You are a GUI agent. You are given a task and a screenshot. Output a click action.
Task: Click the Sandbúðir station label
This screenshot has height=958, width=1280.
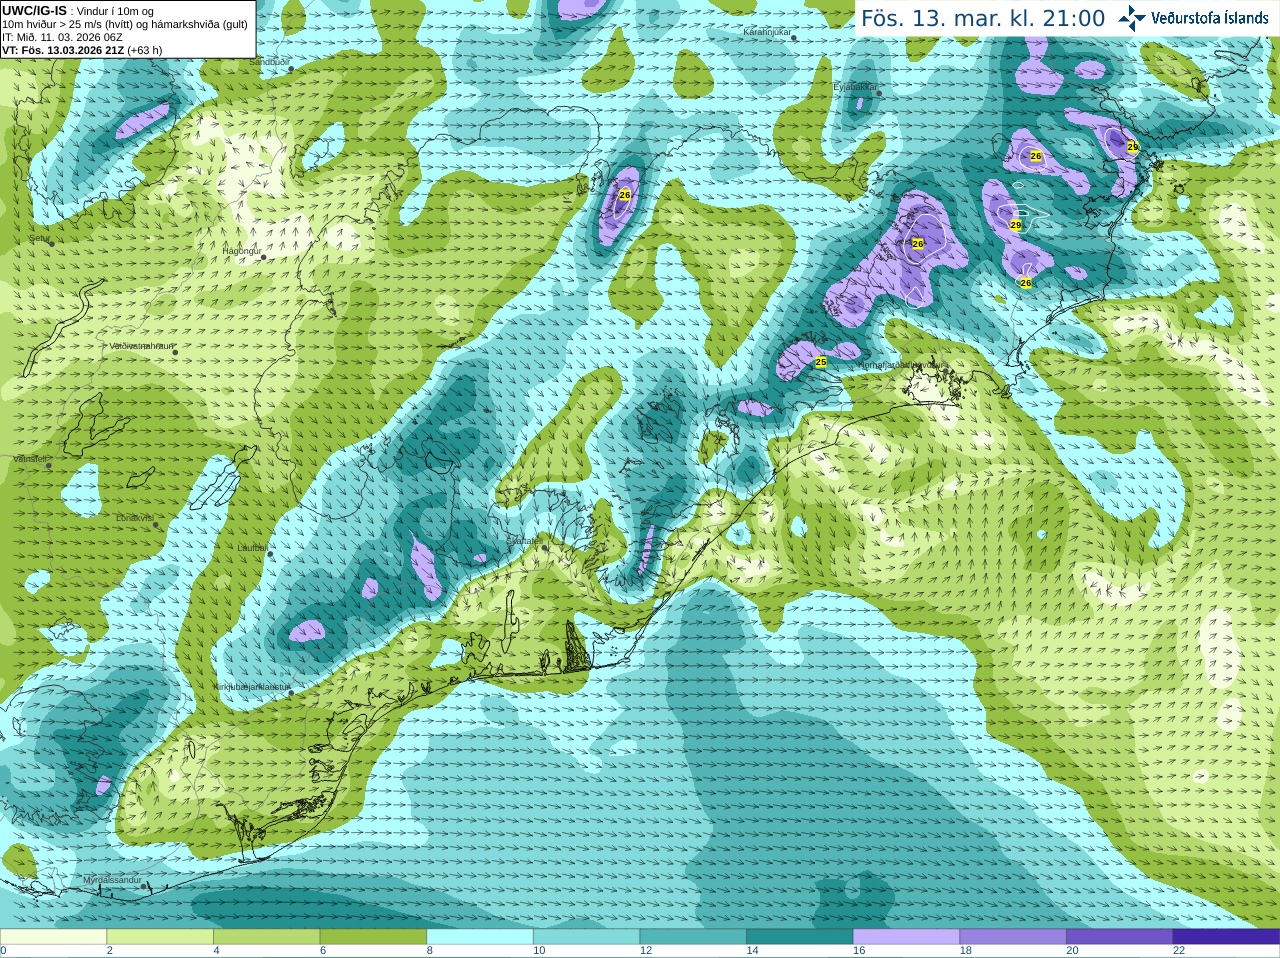[269, 62]
